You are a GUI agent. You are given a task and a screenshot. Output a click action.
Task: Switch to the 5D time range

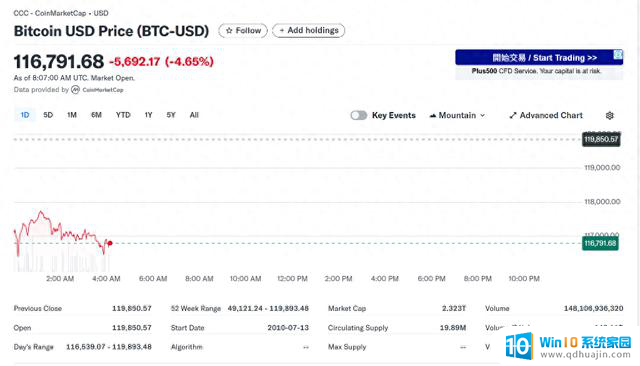pyautogui.click(x=48, y=115)
